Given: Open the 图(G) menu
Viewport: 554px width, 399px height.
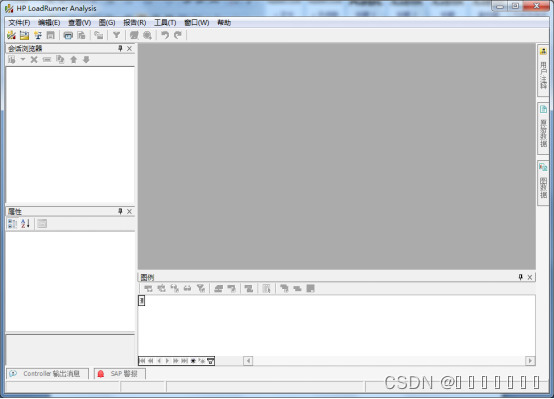Looking at the screenshot, I should click(107, 23).
